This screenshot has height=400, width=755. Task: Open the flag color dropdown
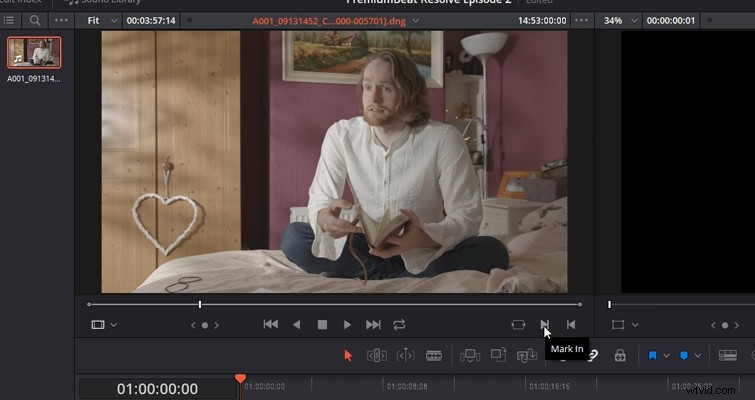click(666, 356)
